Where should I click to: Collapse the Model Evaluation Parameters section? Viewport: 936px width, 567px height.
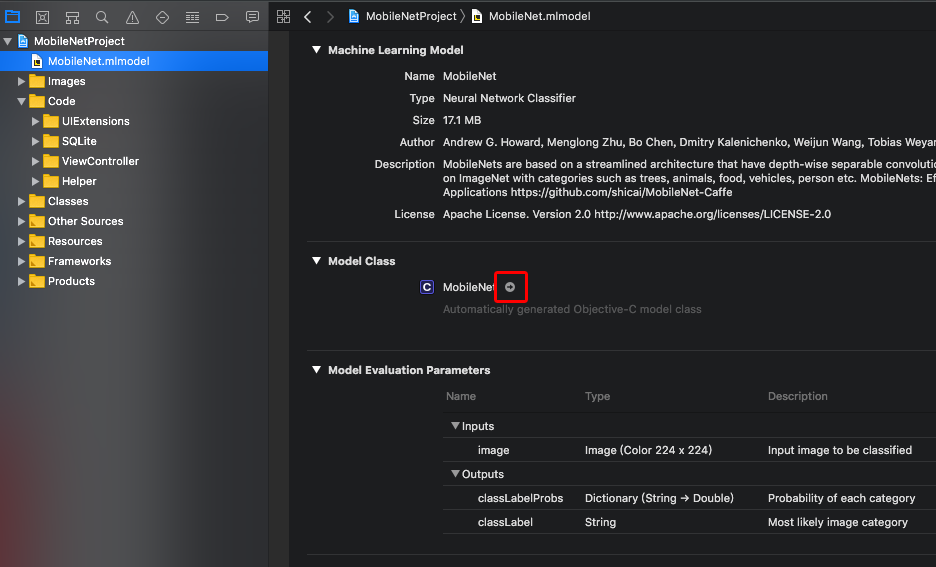(x=316, y=370)
